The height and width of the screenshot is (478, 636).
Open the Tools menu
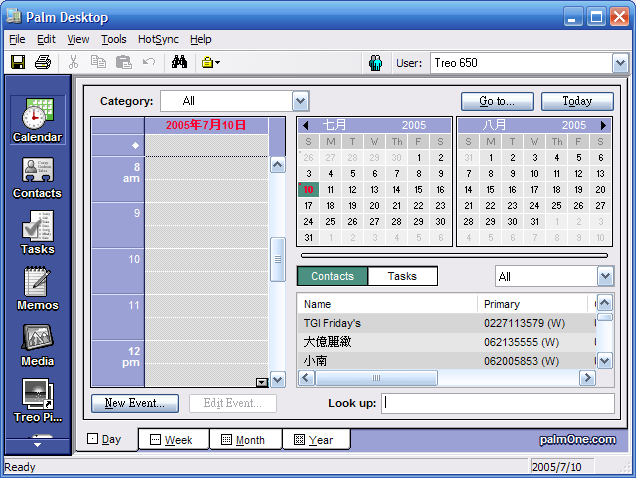[114, 39]
